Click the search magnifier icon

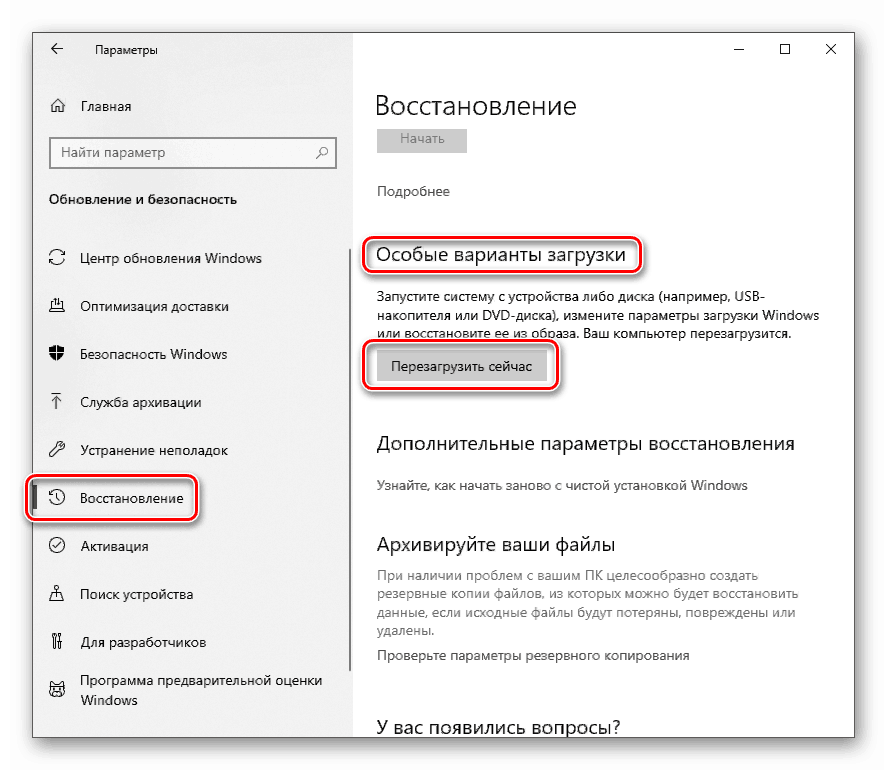click(322, 152)
